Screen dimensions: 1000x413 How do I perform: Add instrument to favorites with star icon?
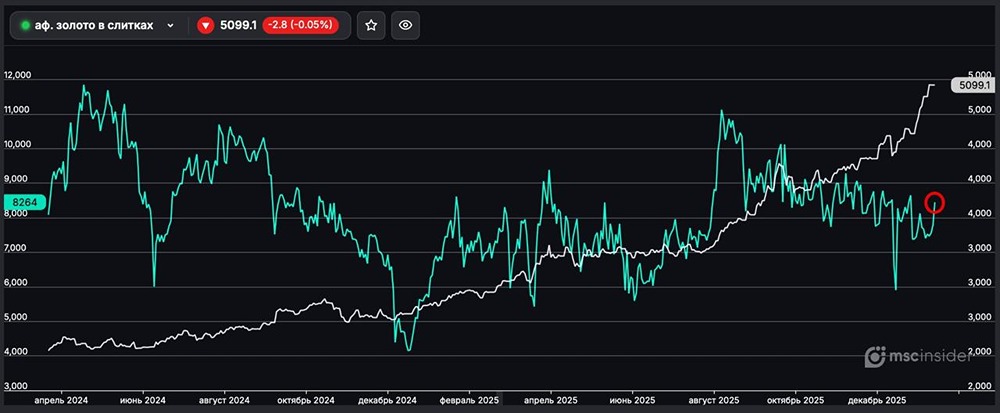tap(371, 25)
